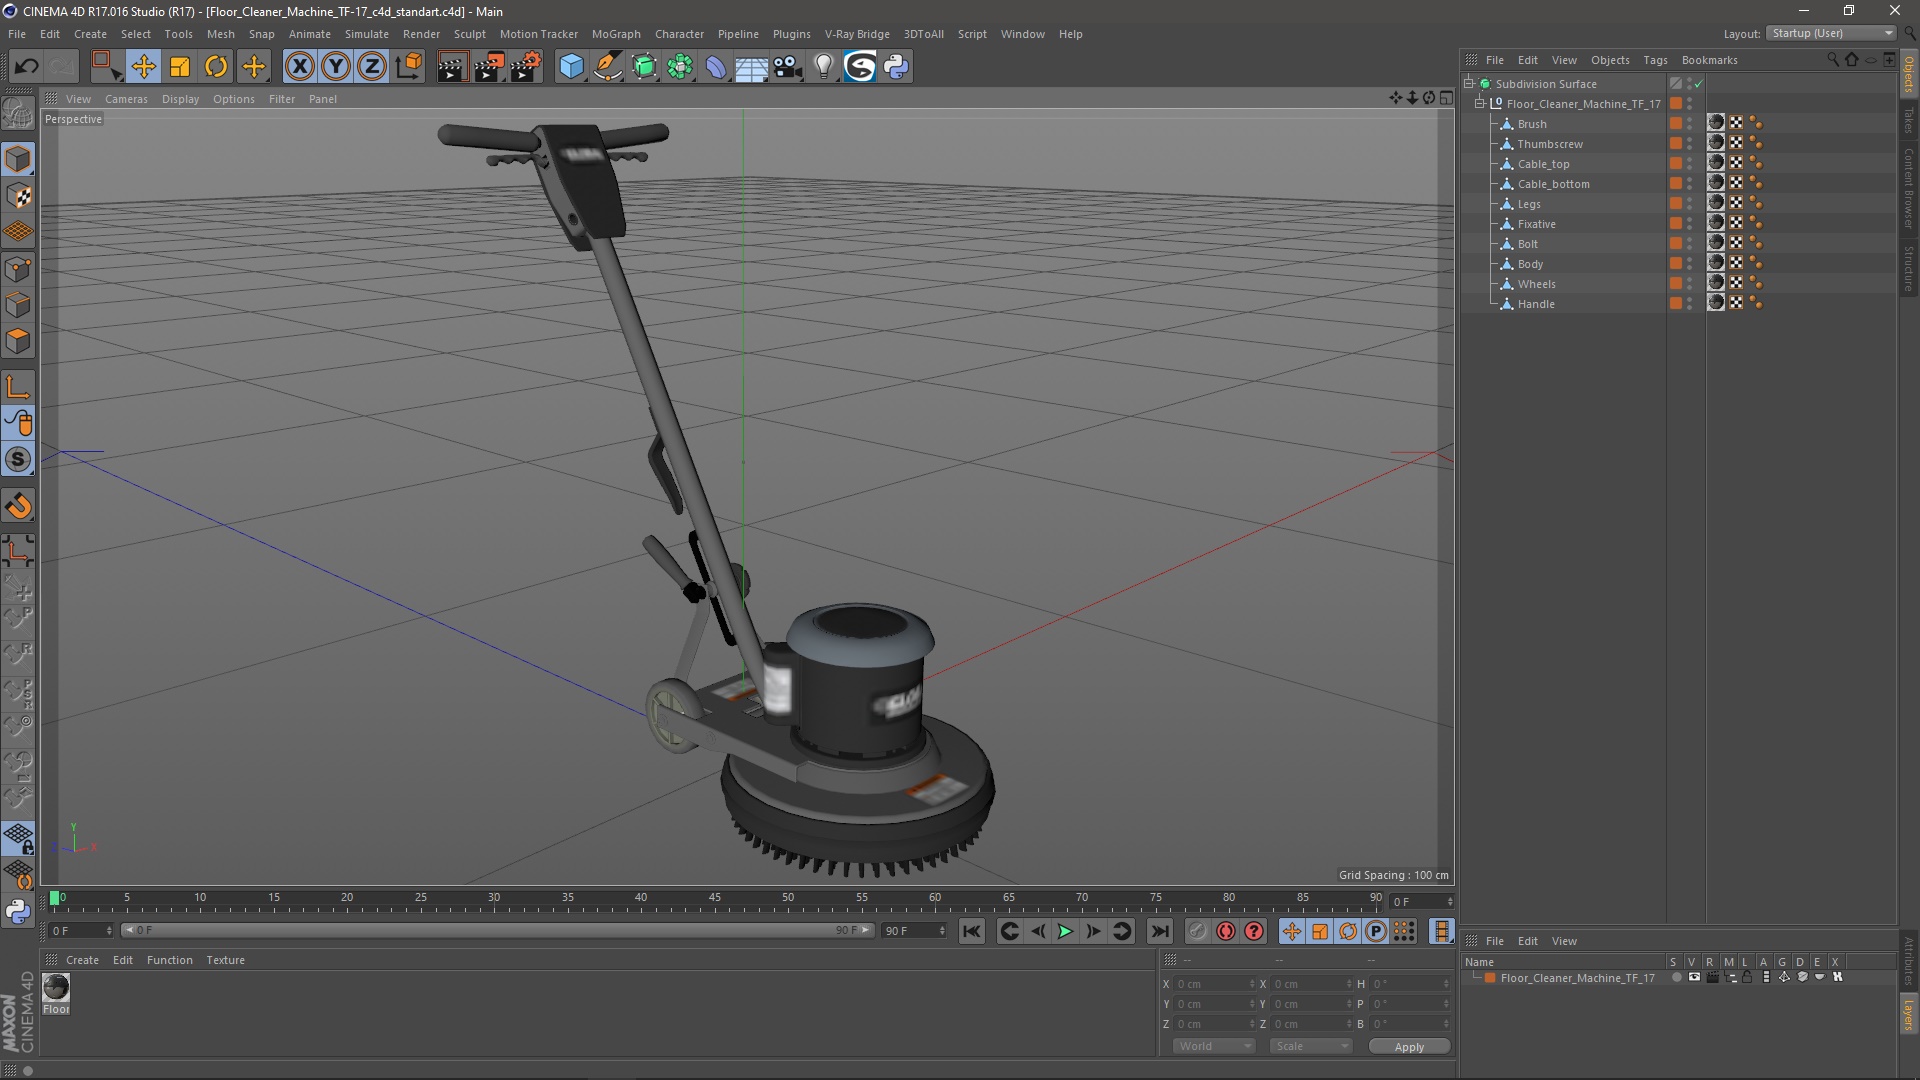Viewport: 1920px width, 1080px height.
Task: Select the Move tool in toolbar
Action: coord(143,67)
